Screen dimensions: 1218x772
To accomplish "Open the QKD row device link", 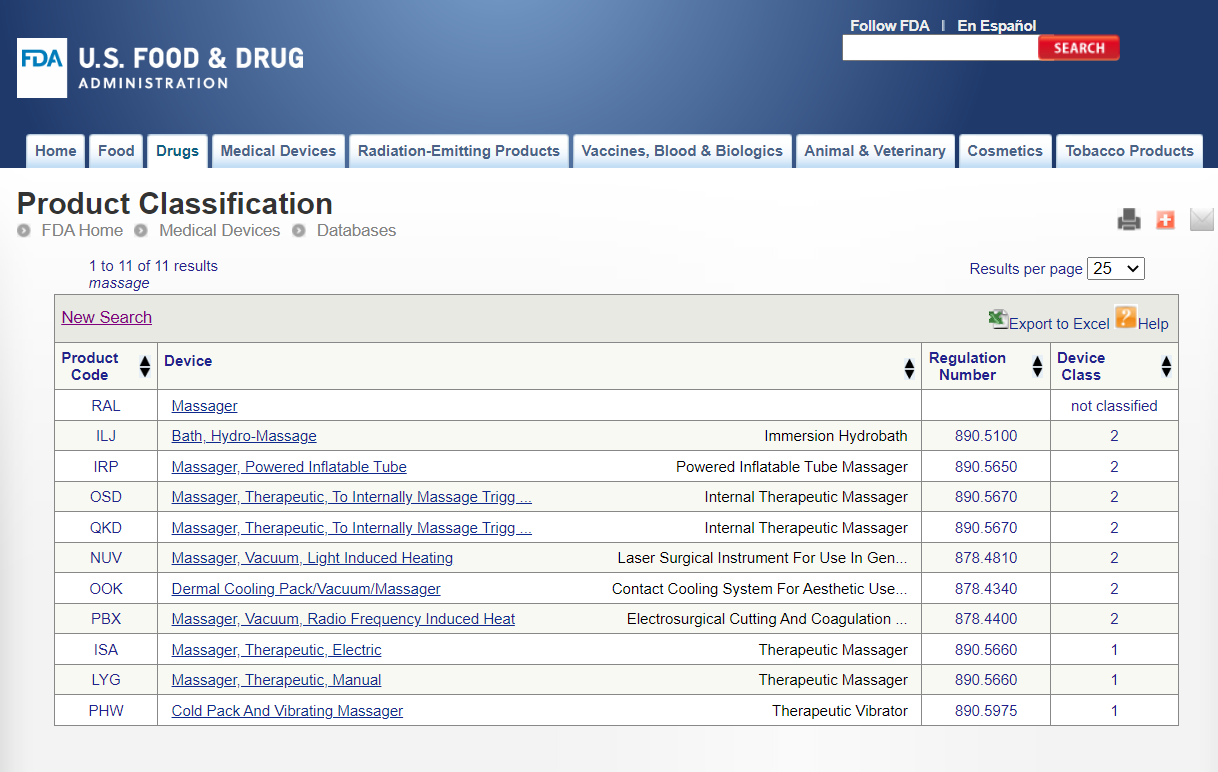I will pos(352,528).
